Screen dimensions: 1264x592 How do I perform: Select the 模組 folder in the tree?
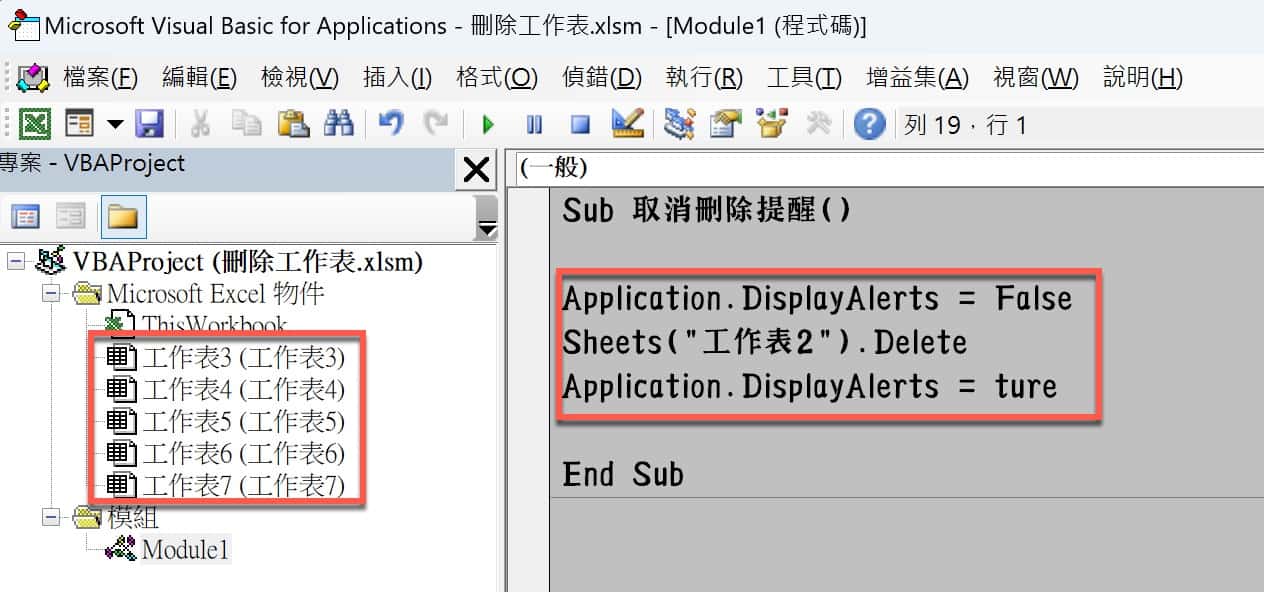(132, 517)
